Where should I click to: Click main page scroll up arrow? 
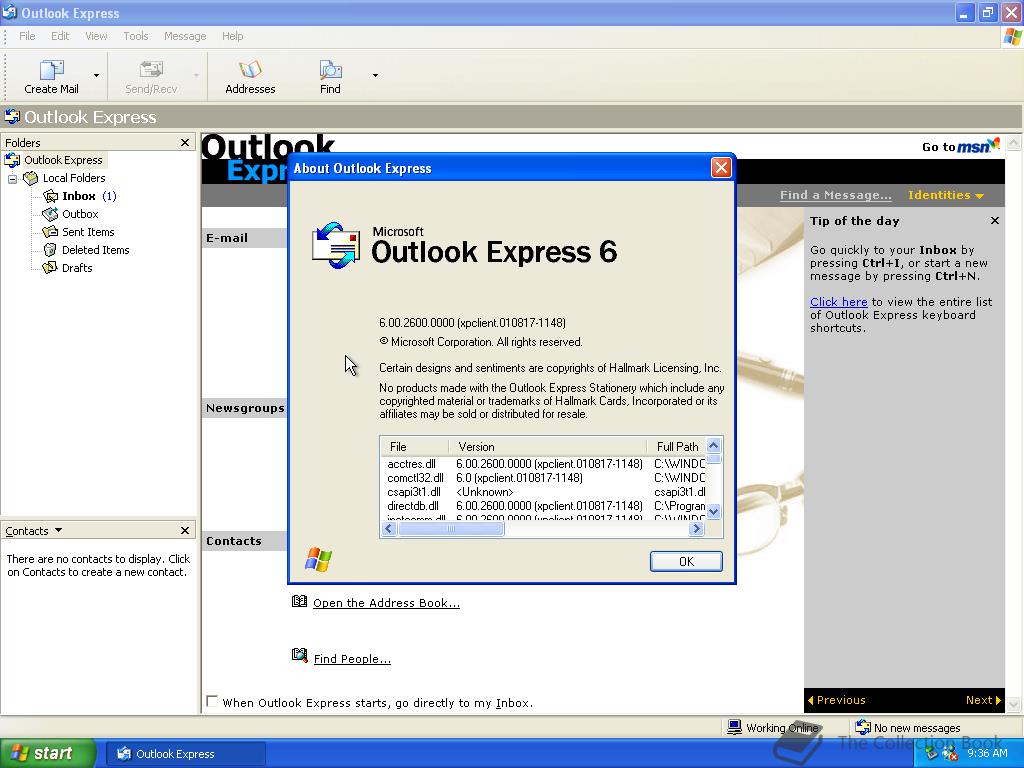(x=1014, y=142)
